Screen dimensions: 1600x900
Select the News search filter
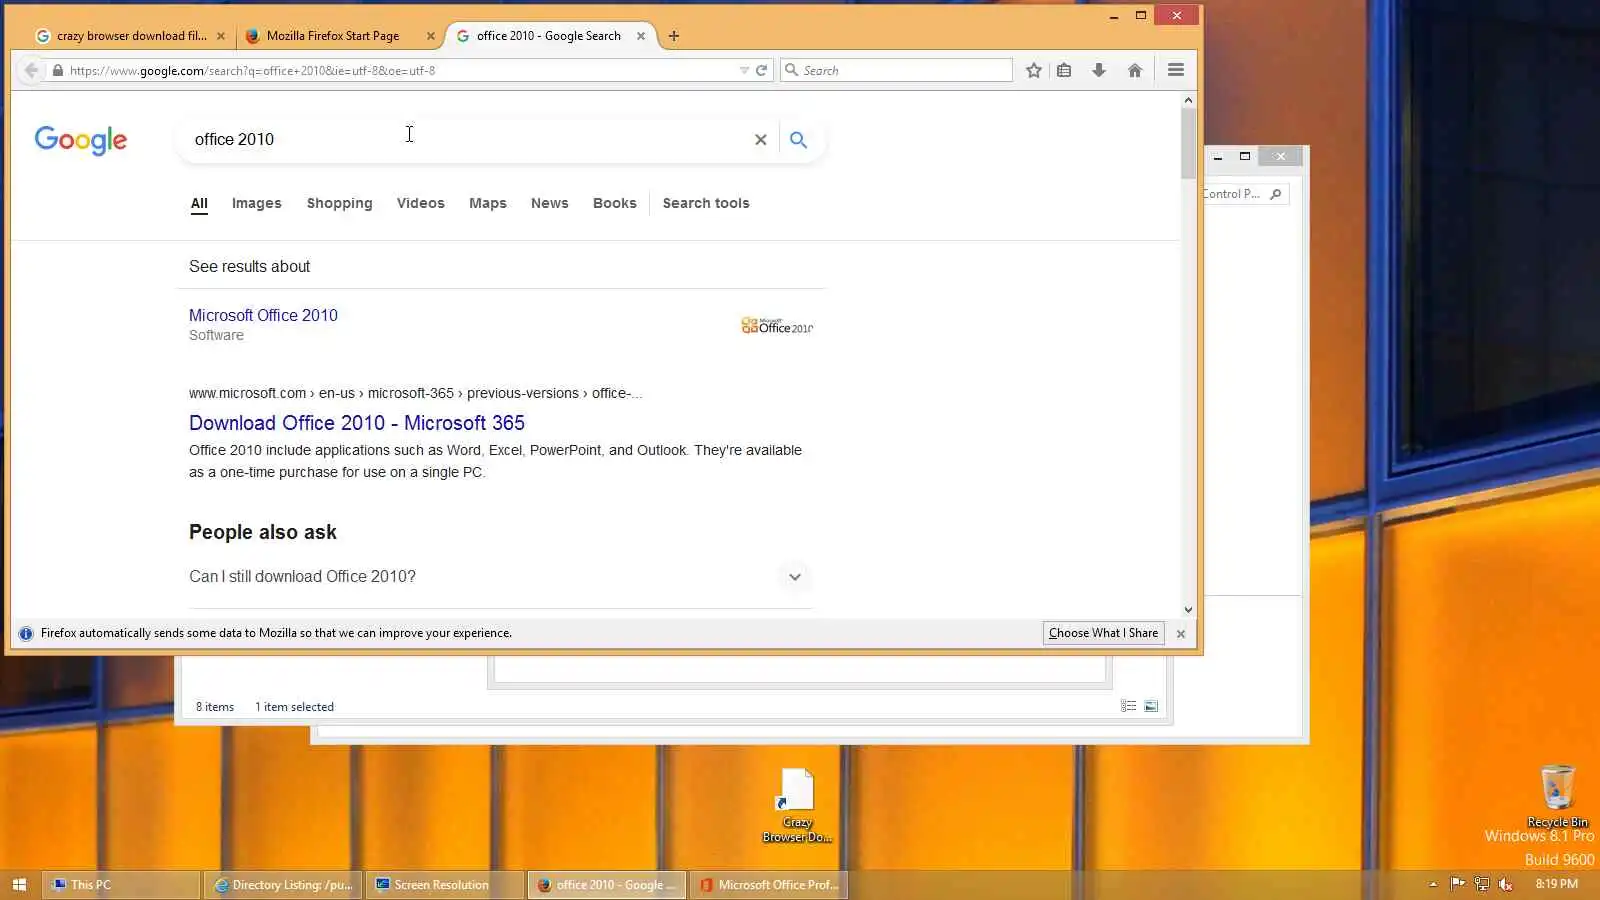(x=550, y=203)
